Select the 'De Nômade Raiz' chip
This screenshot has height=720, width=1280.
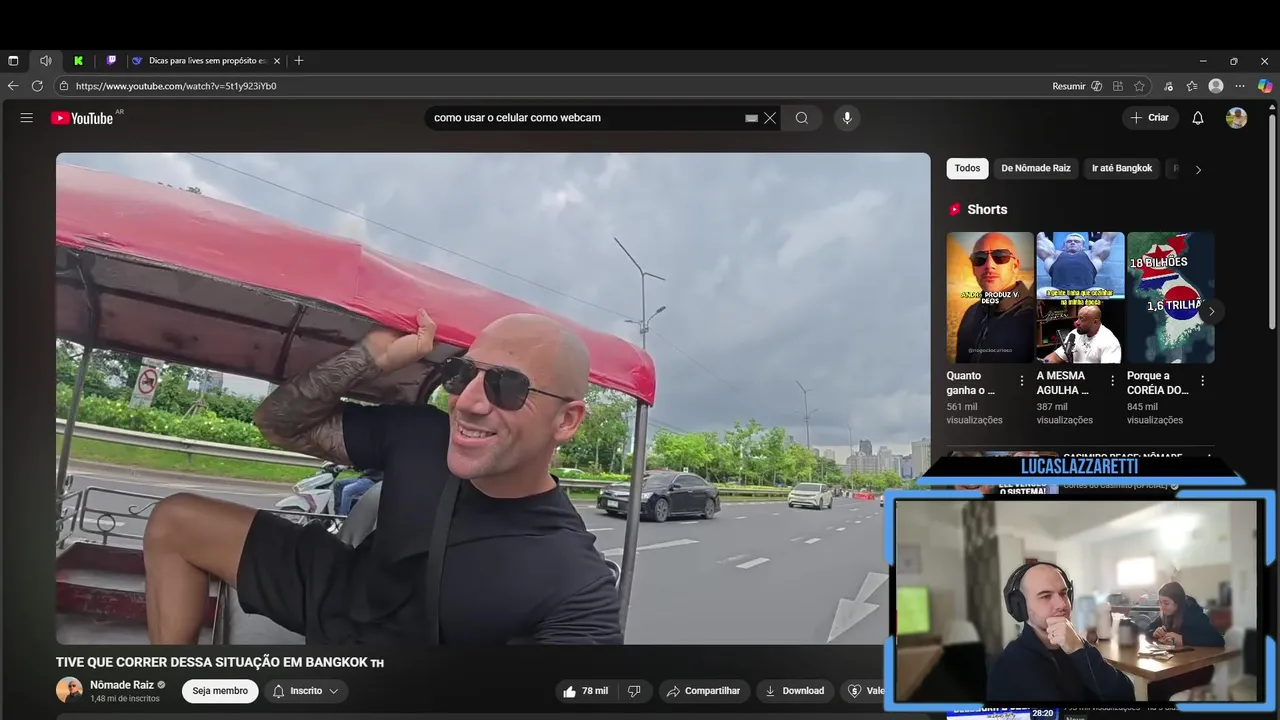point(1036,169)
